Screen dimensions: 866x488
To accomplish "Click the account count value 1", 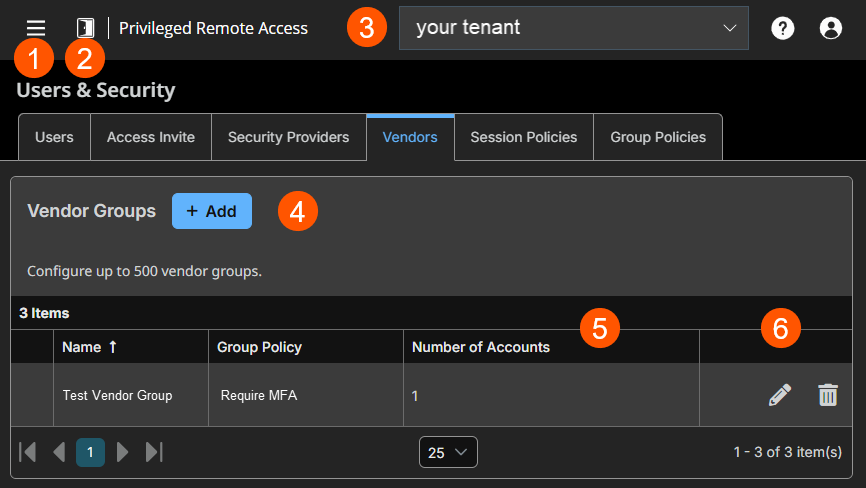I will (415, 396).
